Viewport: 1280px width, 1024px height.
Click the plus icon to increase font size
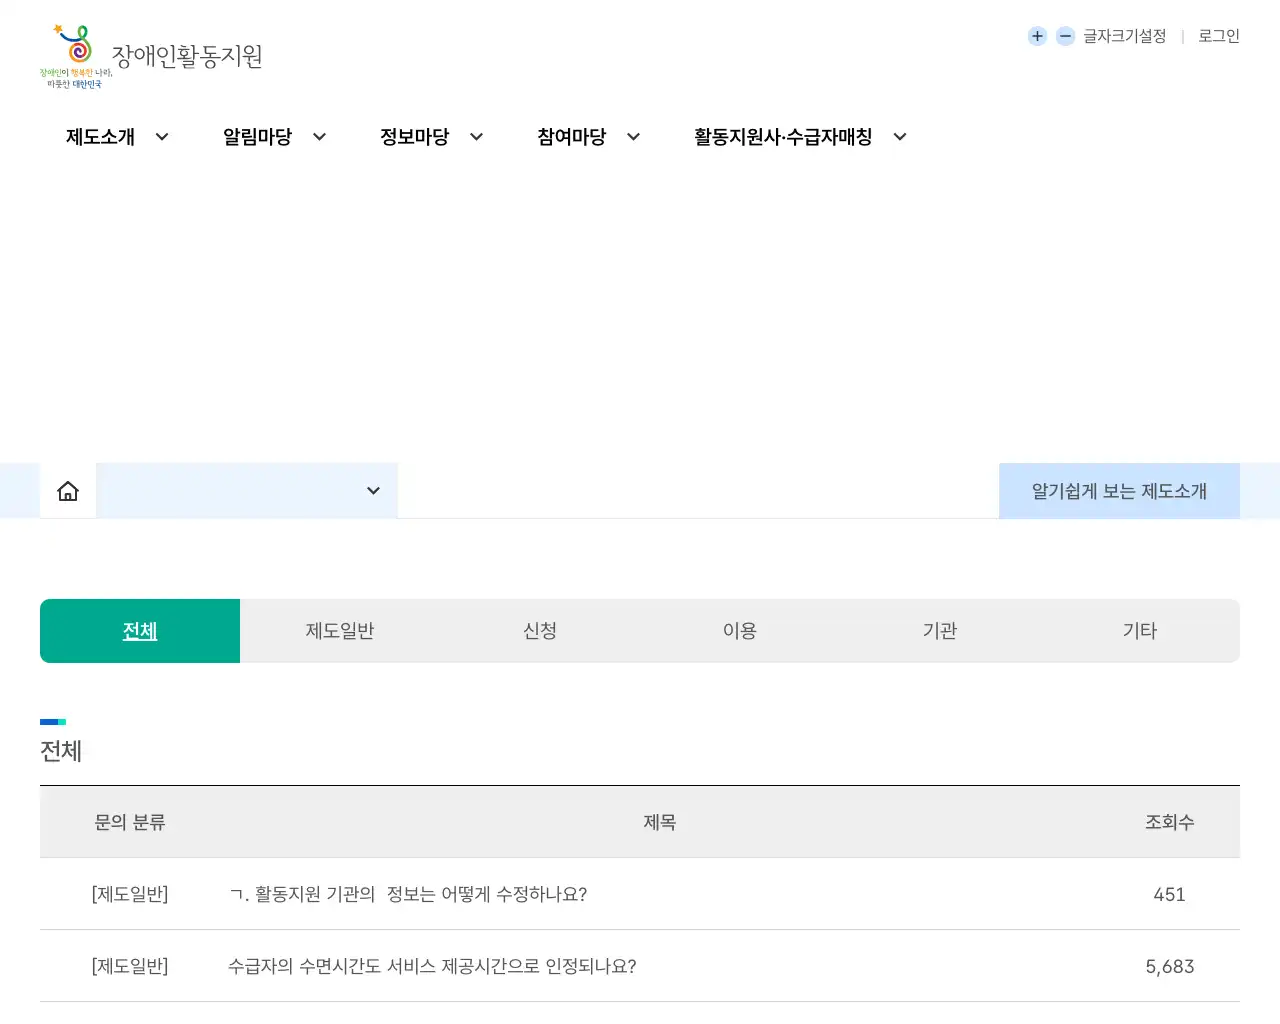coord(1037,36)
